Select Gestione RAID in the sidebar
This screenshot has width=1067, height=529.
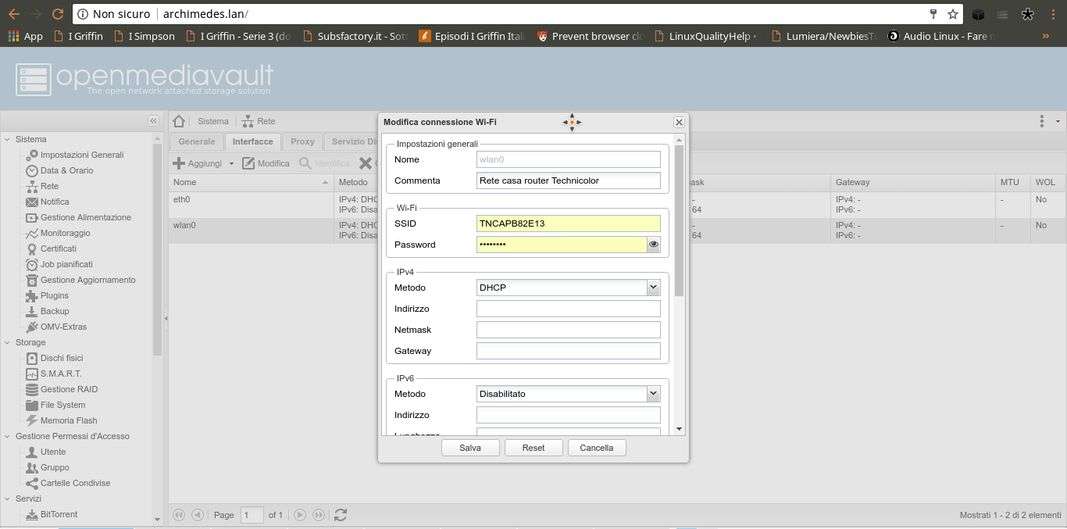pos(68,389)
